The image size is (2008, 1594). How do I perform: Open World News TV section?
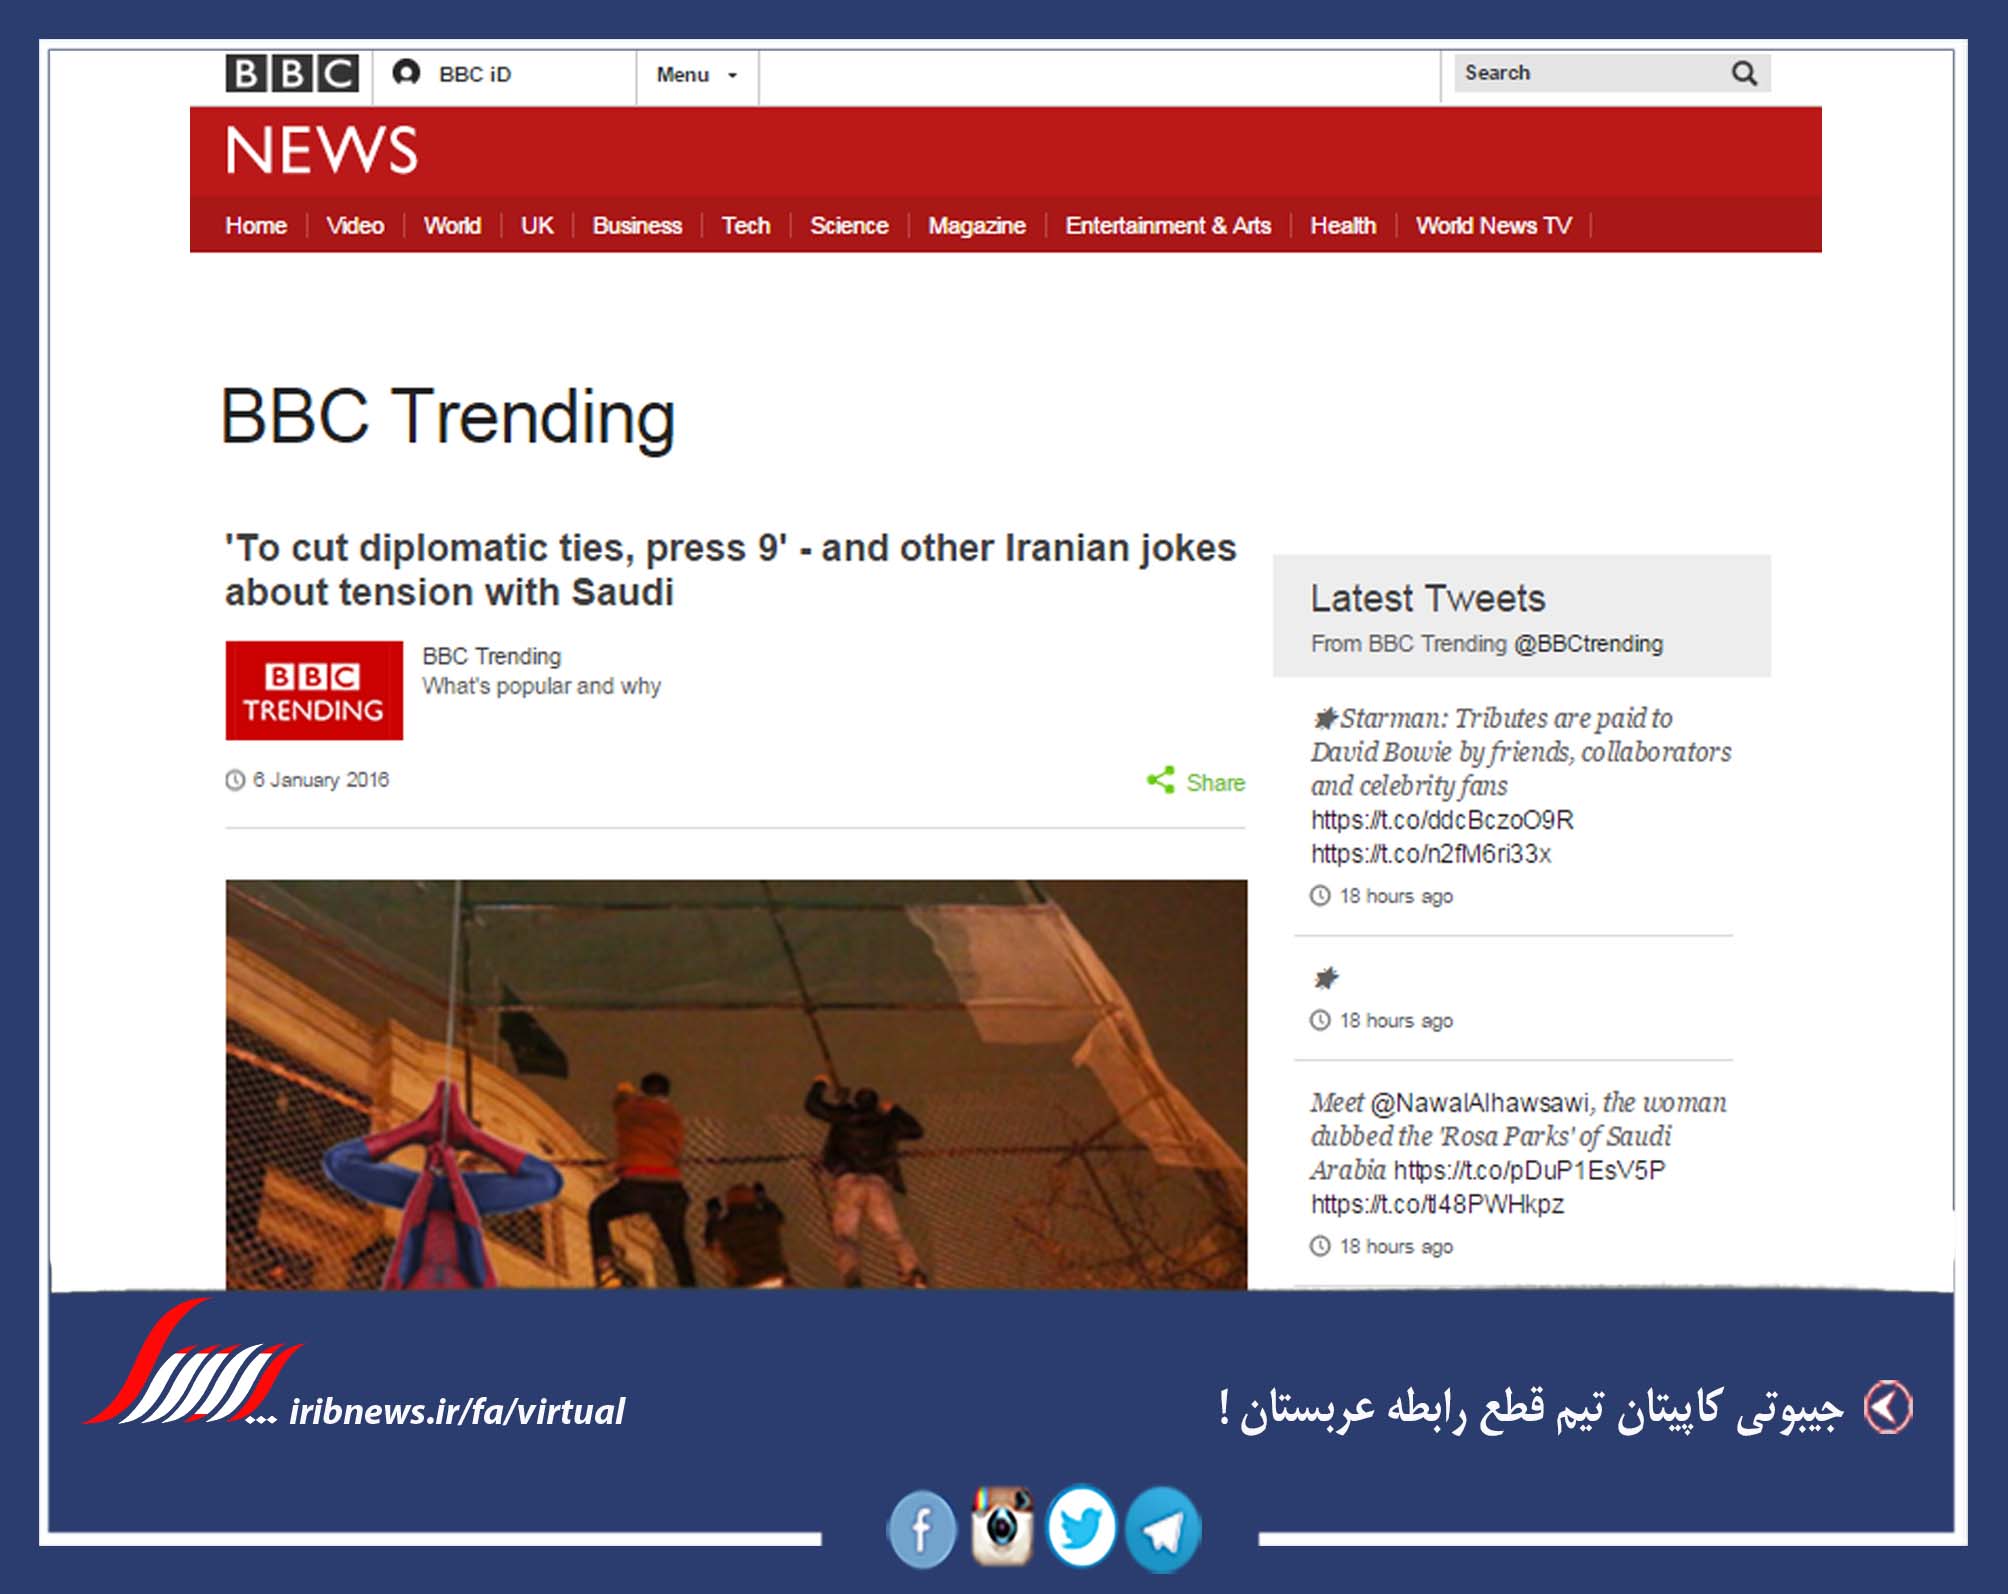[x=1494, y=225]
